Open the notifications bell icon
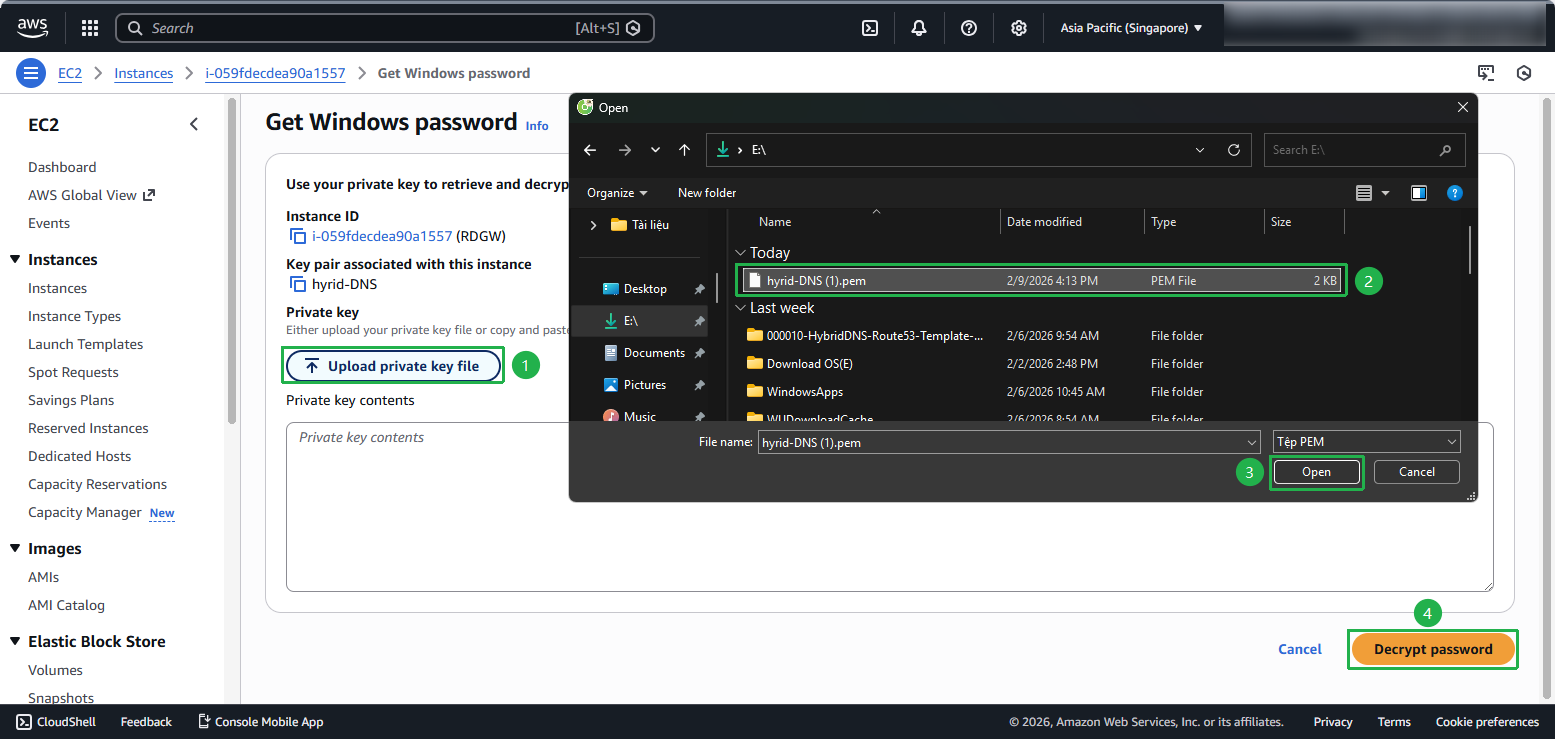Viewport: 1555px width, 739px height. point(919,28)
